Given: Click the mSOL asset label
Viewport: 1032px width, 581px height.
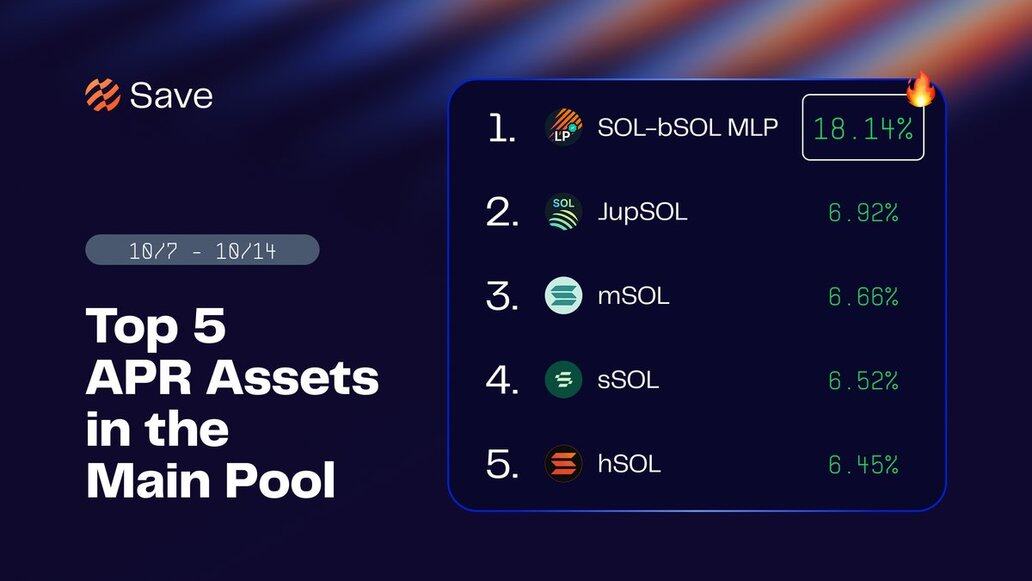Looking at the screenshot, I should click(x=633, y=296).
